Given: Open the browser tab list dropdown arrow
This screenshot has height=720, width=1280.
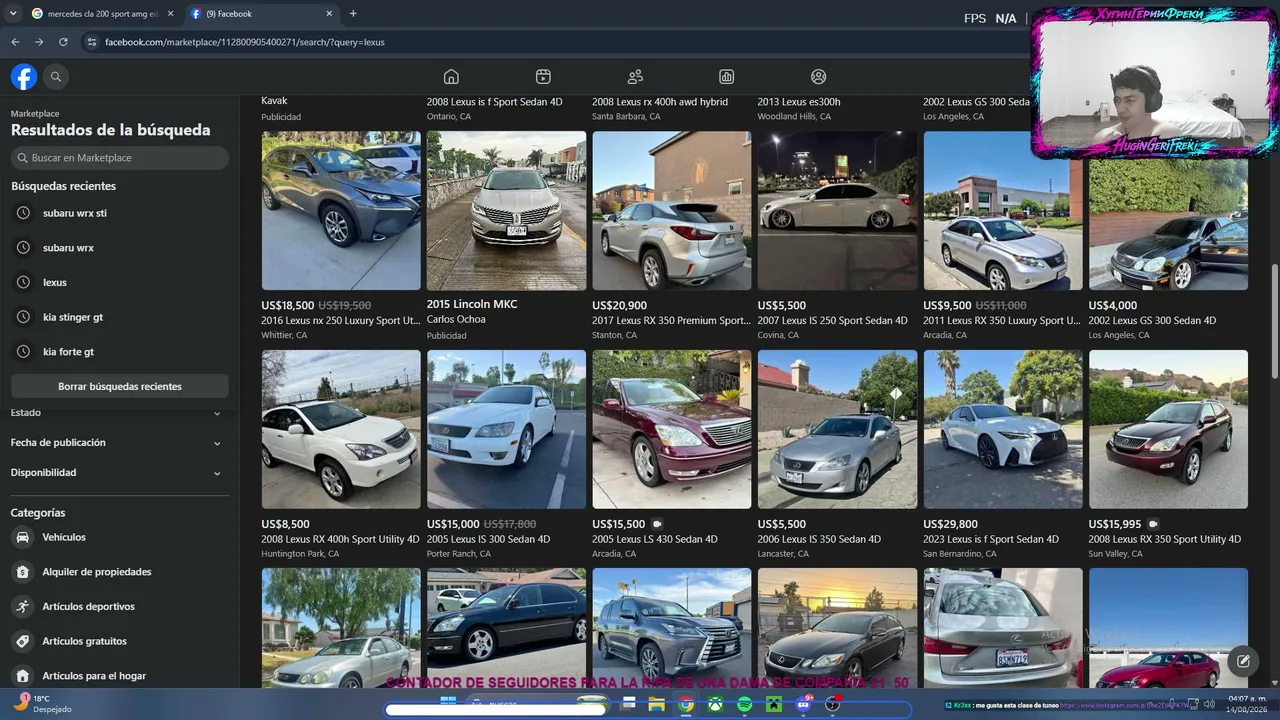Looking at the screenshot, I should coord(13,14).
